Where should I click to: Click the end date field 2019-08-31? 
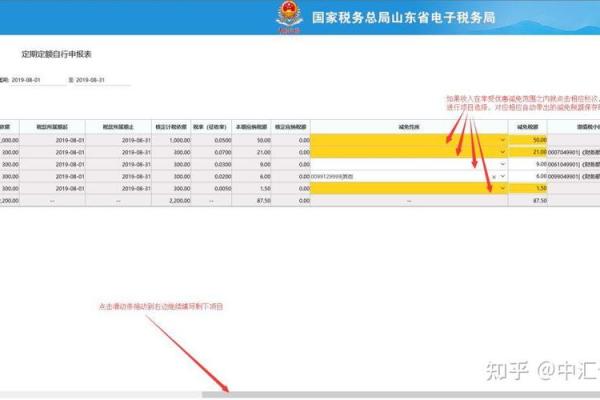pos(103,80)
